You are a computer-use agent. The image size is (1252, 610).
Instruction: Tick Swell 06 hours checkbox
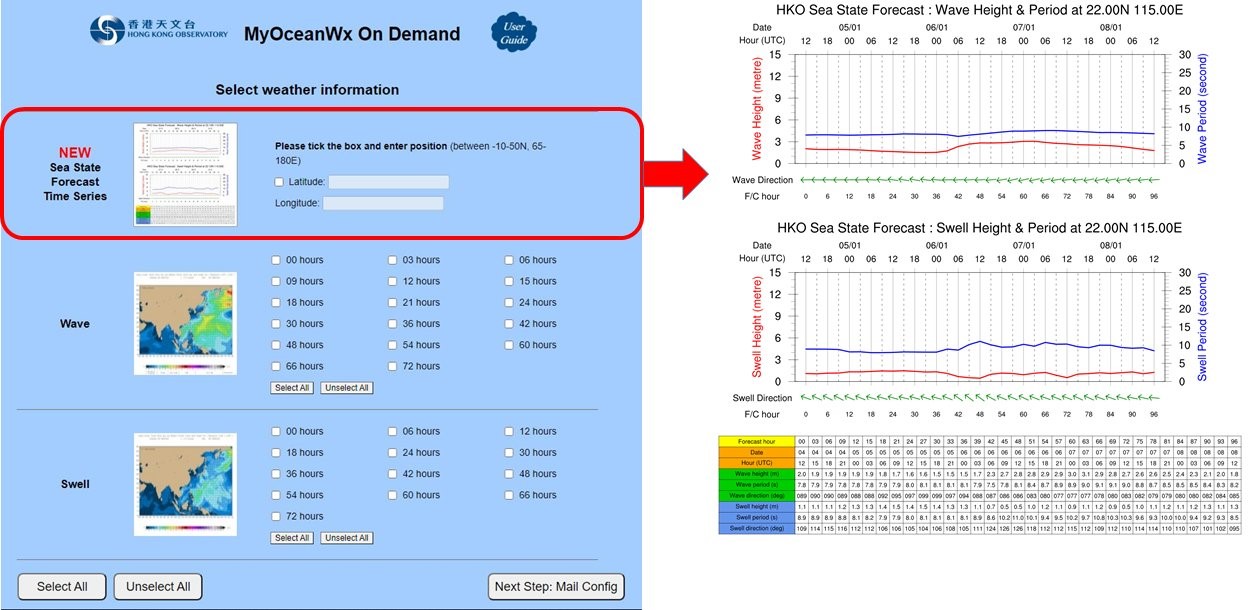point(394,431)
